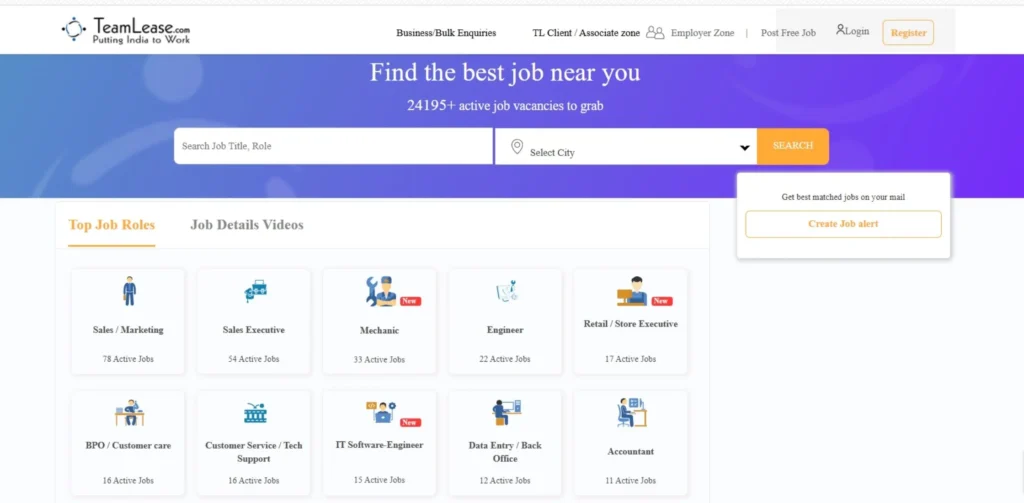Click the TeamLease.com logo
This screenshot has height=503, width=1024.
click(x=126, y=30)
